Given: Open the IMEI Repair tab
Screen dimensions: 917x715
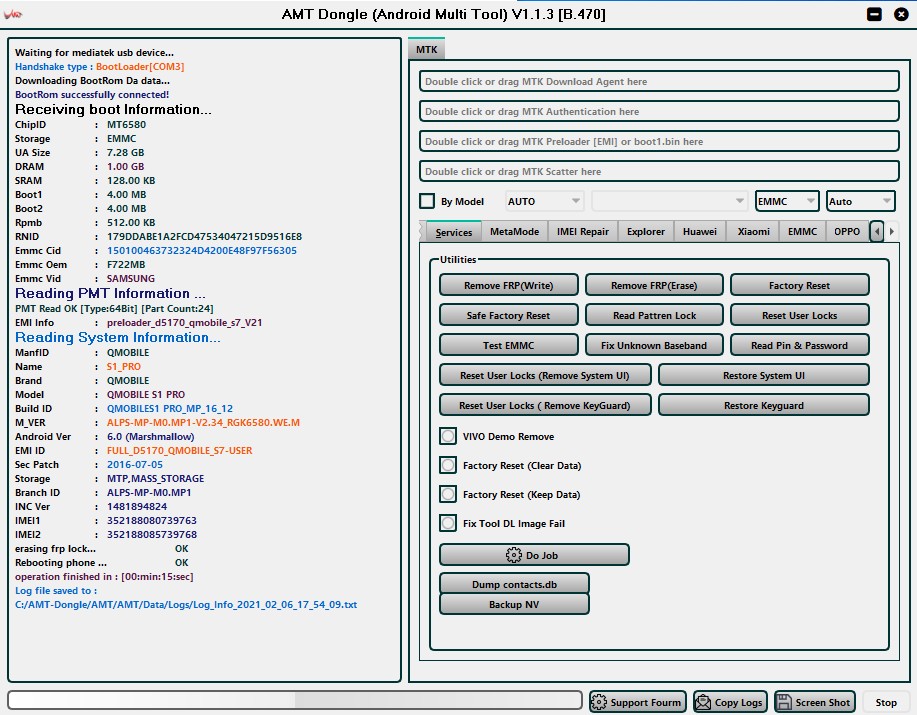Looking at the screenshot, I should [583, 232].
